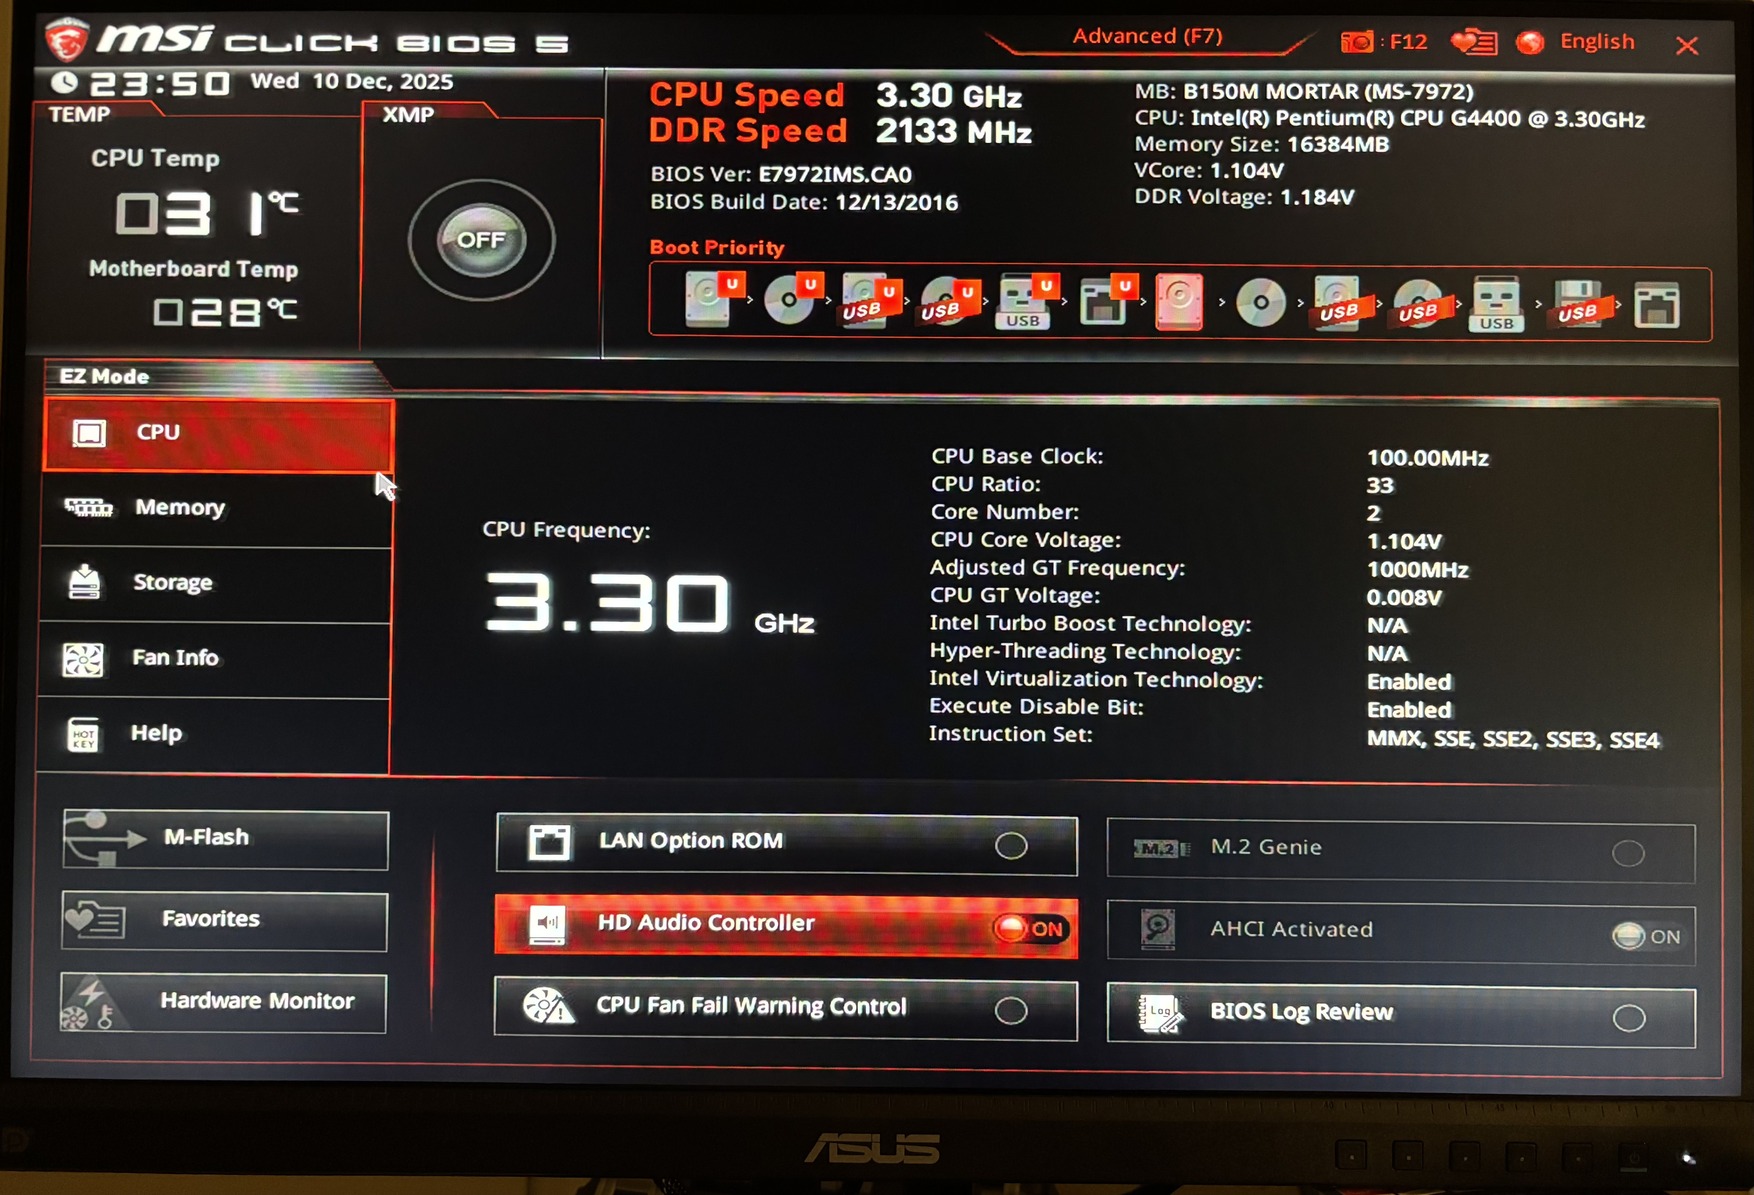Select the UEFI USB hard disk boot device
1754x1195 pixels.
click(871, 300)
